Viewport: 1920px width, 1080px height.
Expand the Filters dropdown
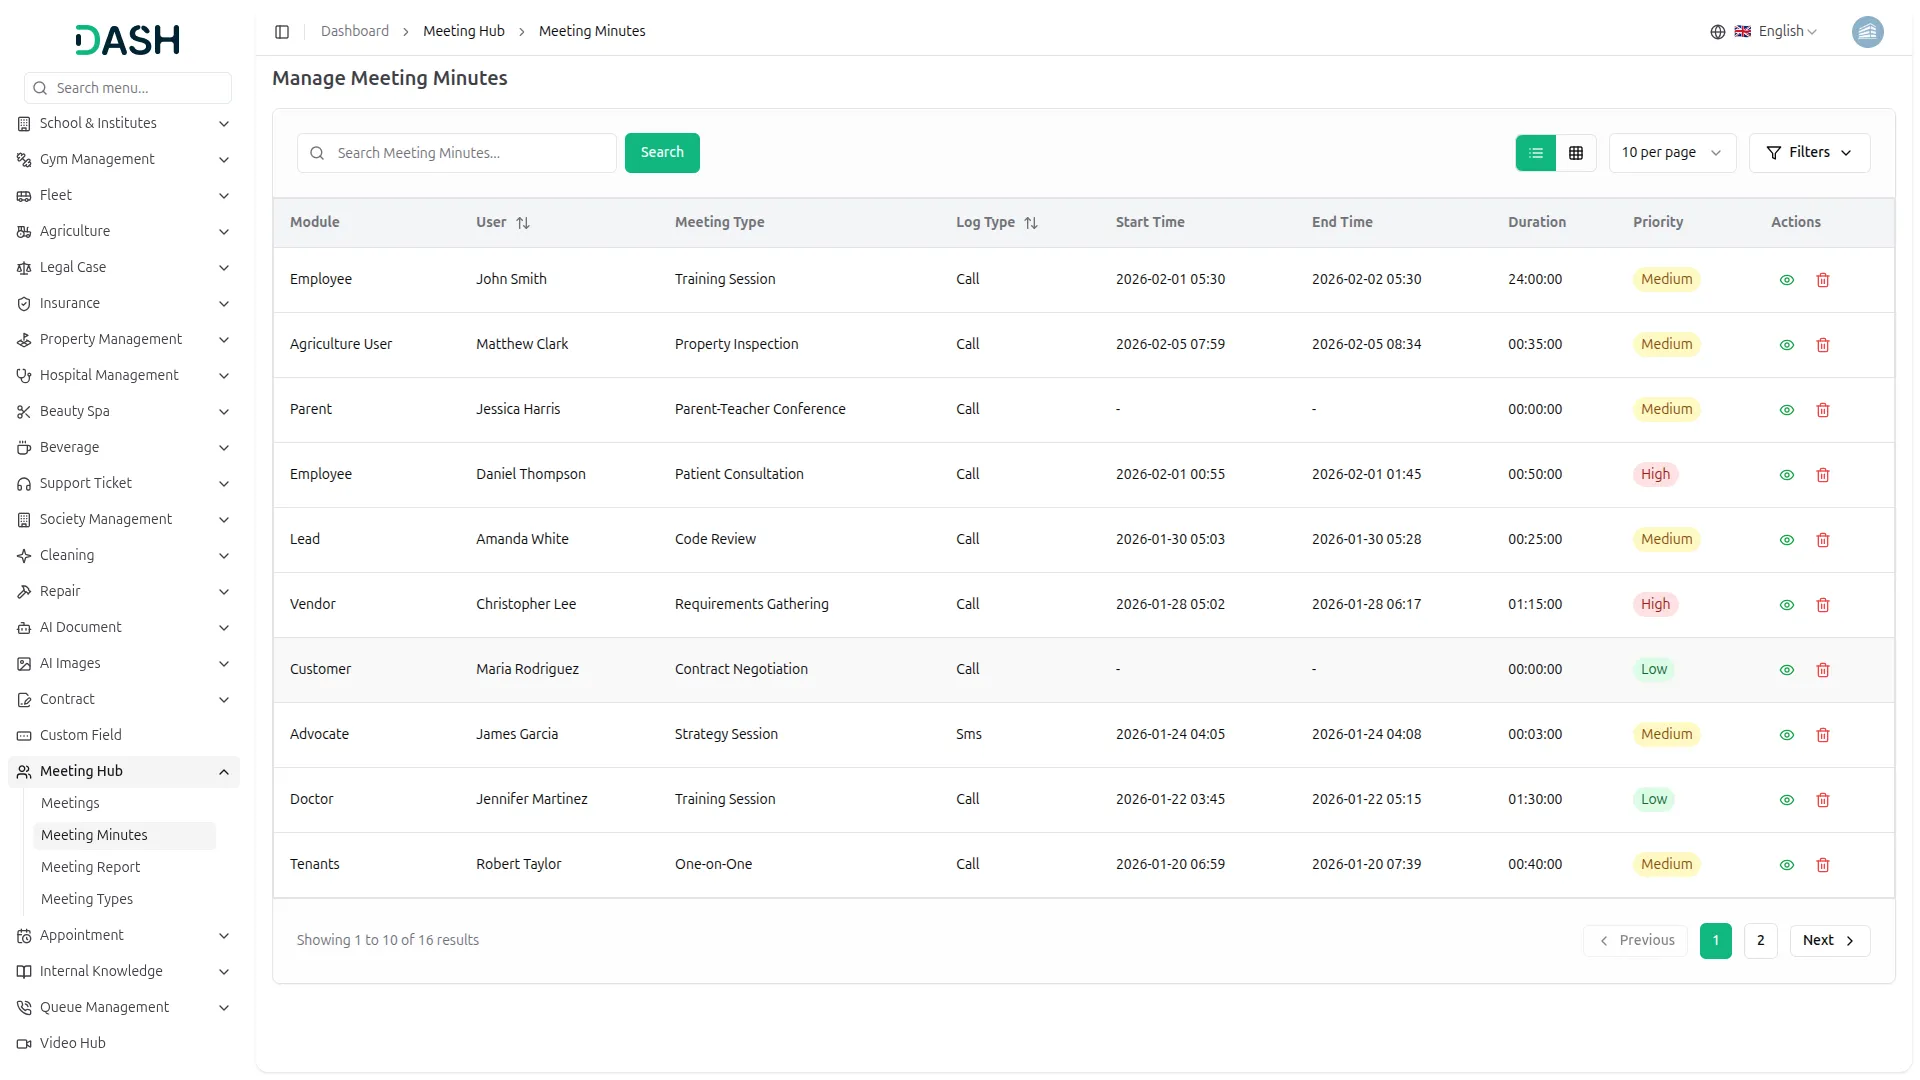[x=1809, y=153]
